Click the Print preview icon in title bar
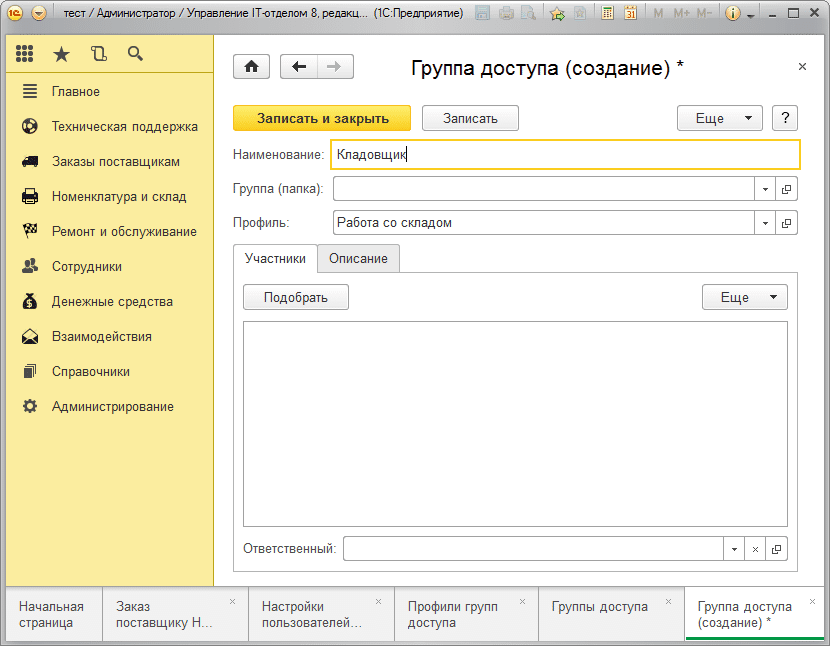This screenshot has height=646, width=830. tap(528, 13)
